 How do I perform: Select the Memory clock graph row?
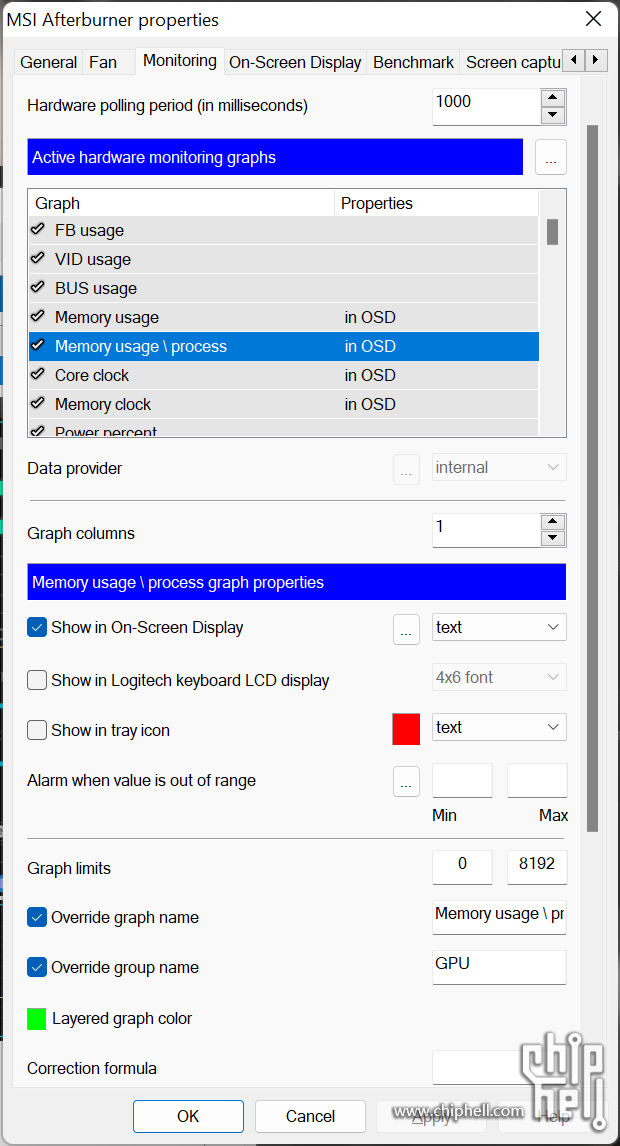click(284, 404)
